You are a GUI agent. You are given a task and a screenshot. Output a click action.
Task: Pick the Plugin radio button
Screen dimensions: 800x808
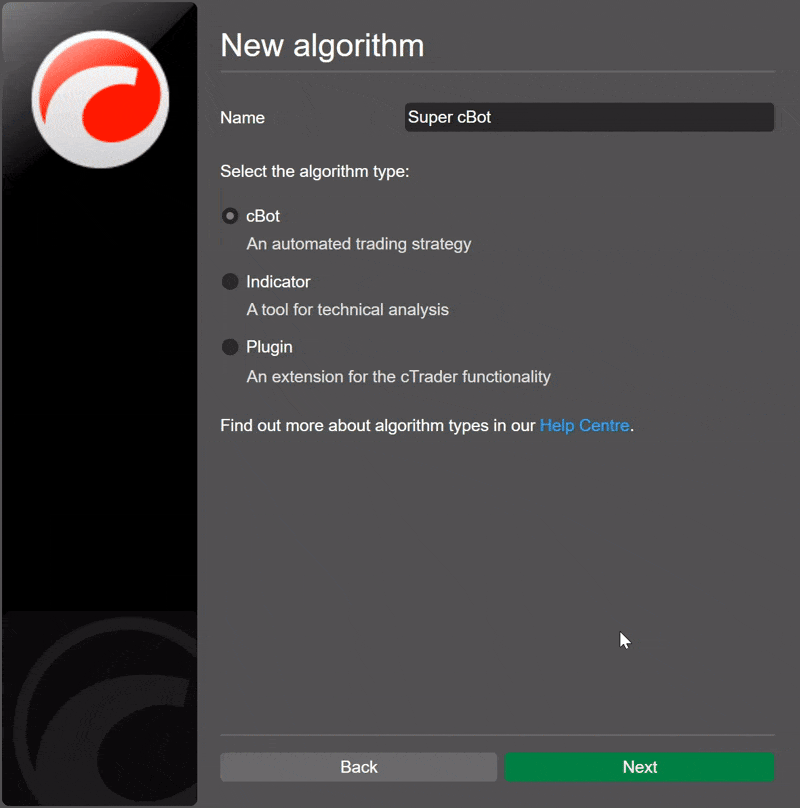click(230, 347)
